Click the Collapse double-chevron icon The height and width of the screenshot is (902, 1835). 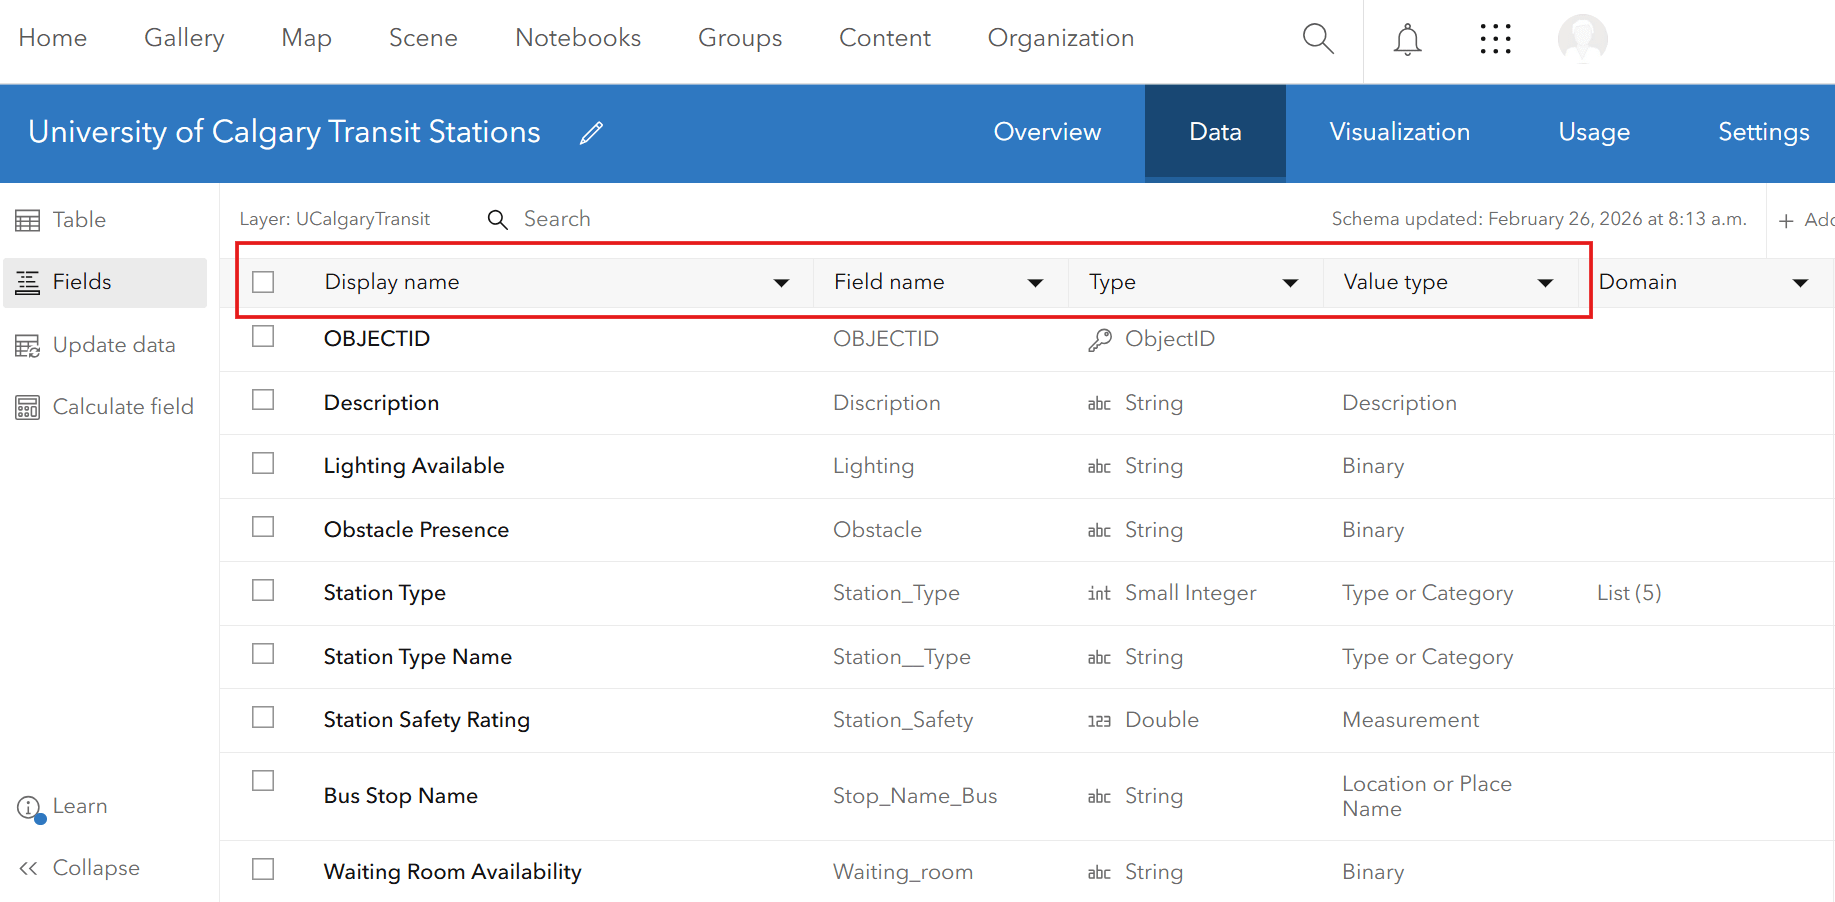point(28,868)
